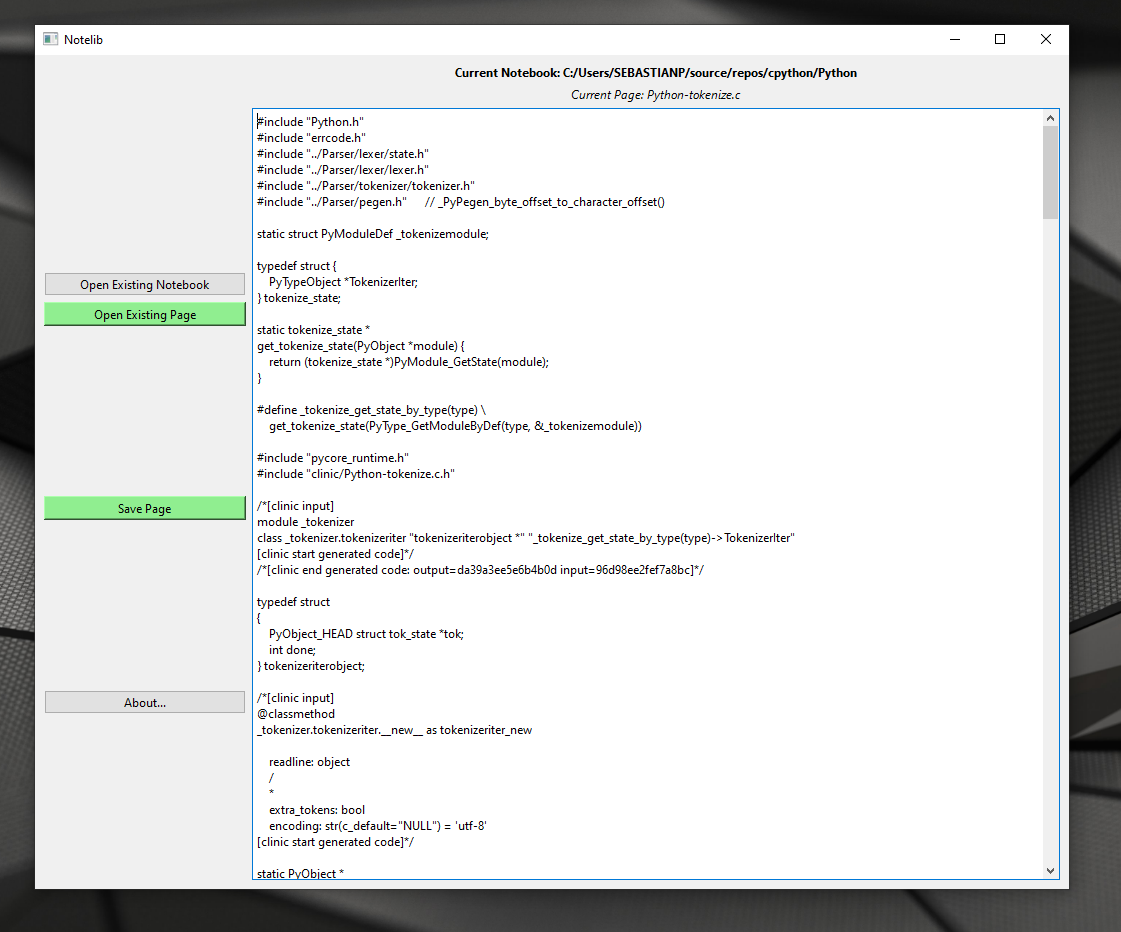Click the Current Page: Python-tokenize.c label

click(655, 94)
